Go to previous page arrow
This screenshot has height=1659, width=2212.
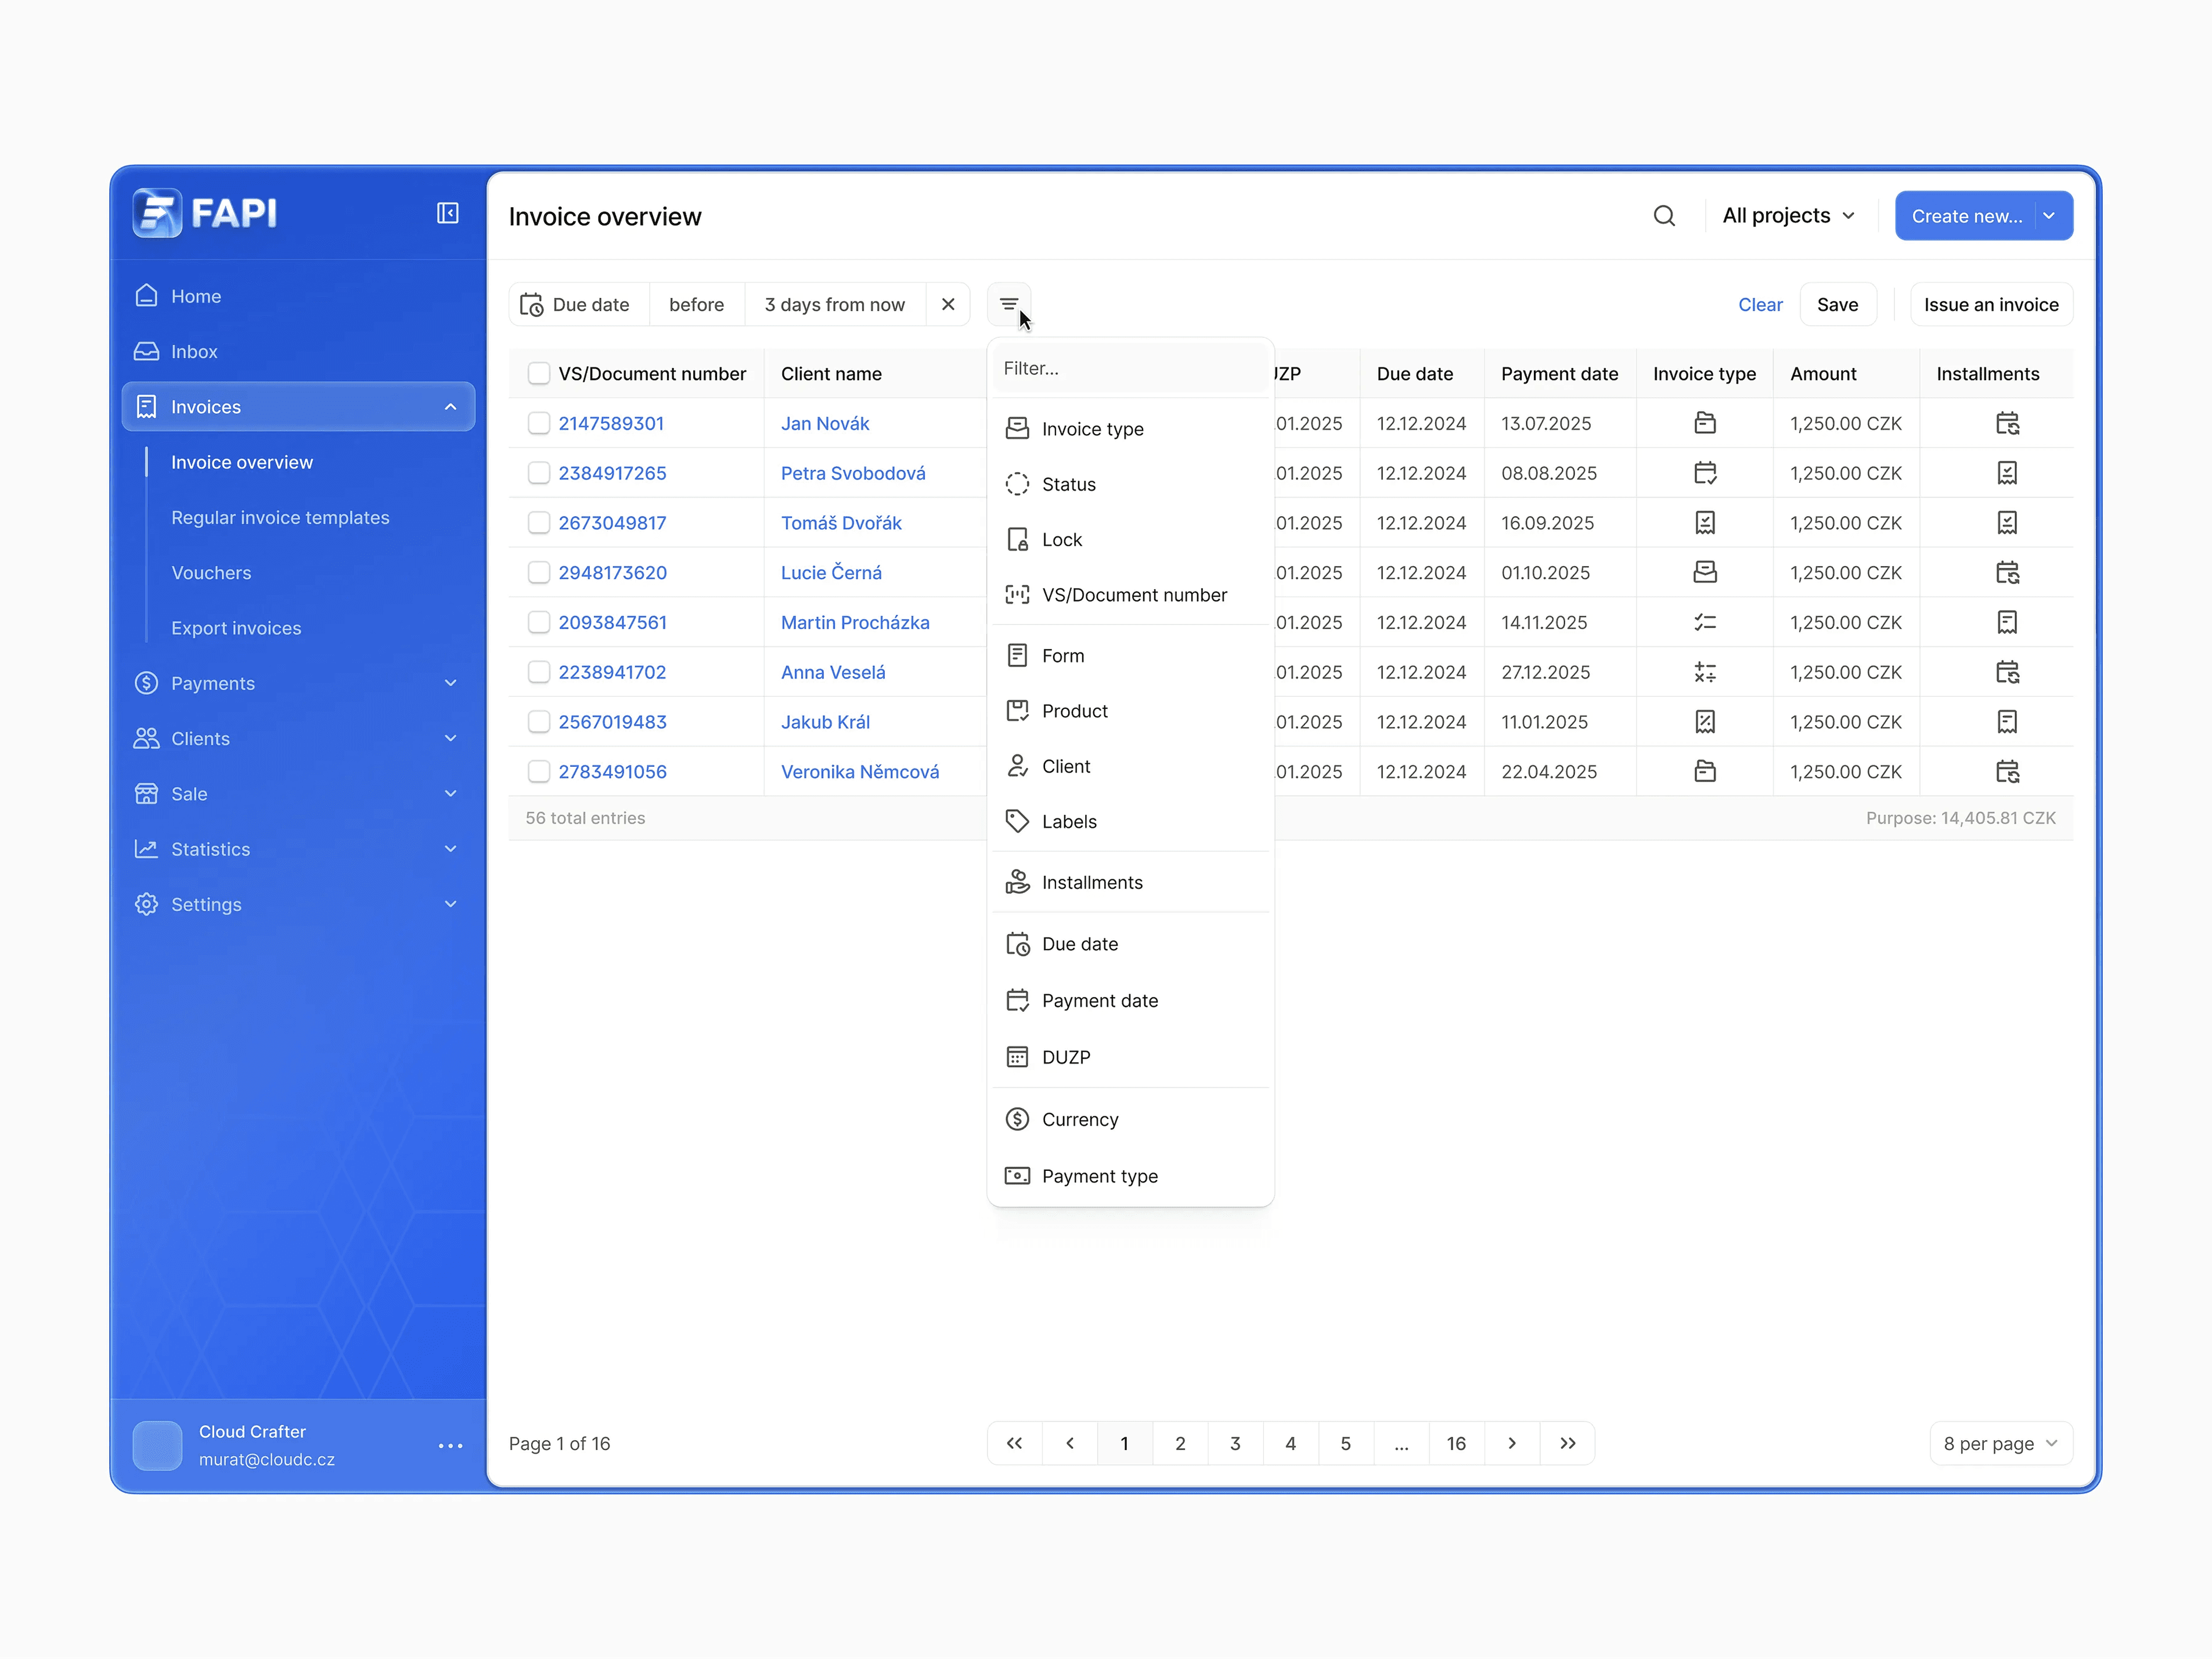point(1070,1443)
